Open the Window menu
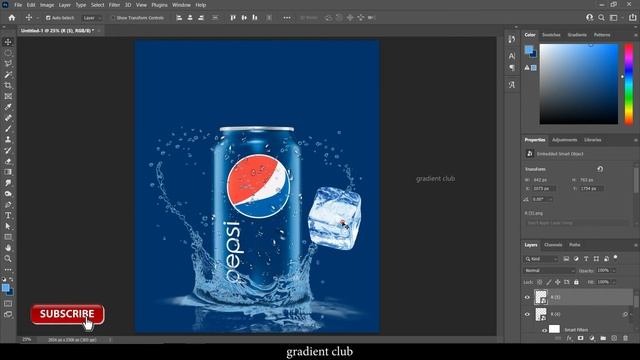 pos(181,5)
